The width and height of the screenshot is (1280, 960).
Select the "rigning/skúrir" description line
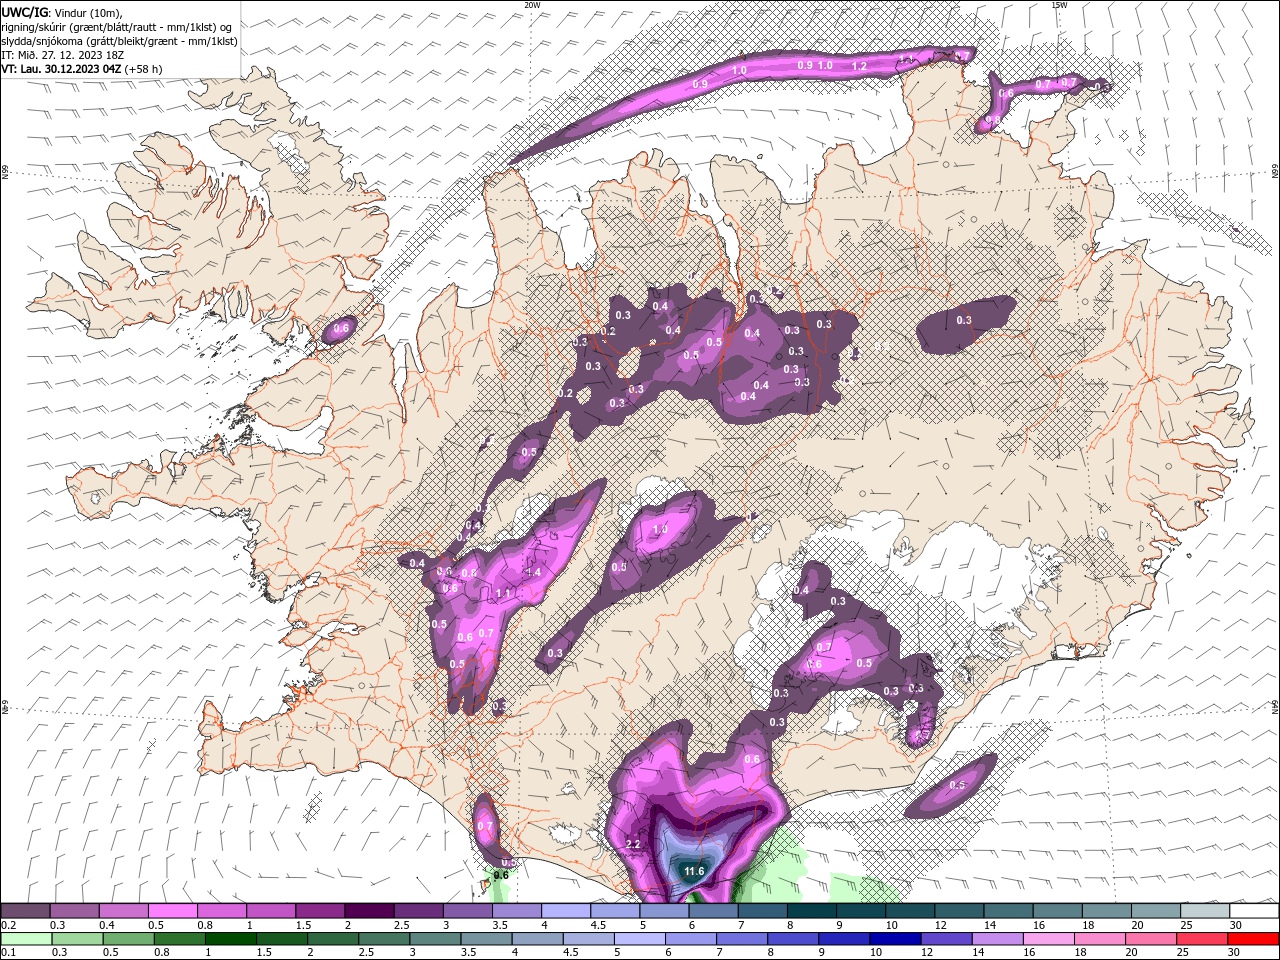[118, 27]
